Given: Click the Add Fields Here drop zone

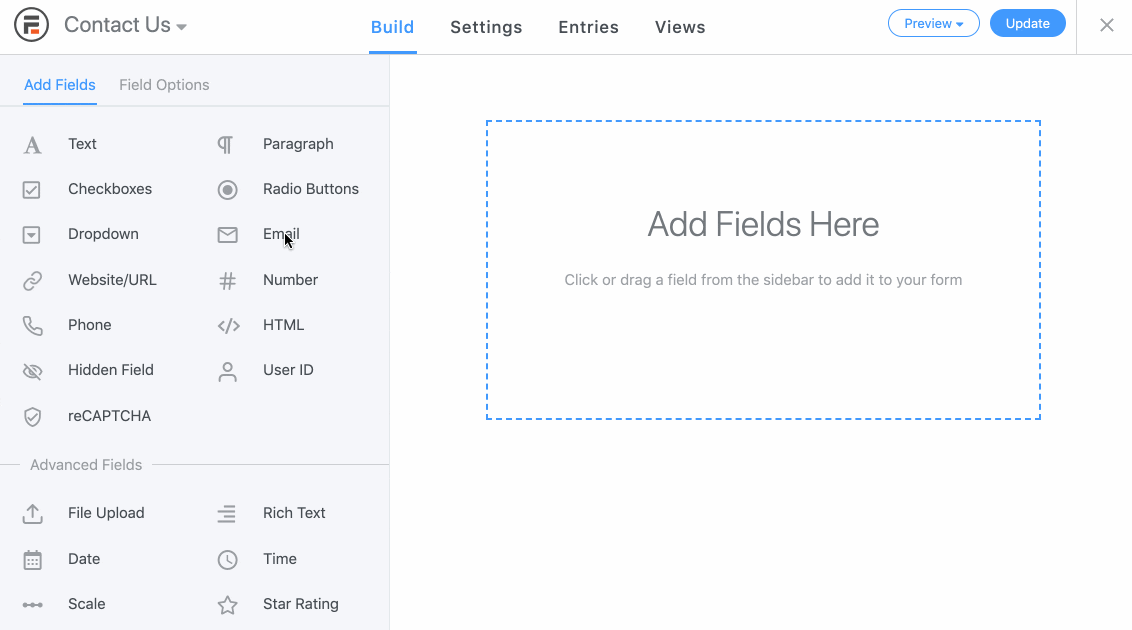Looking at the screenshot, I should (x=763, y=267).
